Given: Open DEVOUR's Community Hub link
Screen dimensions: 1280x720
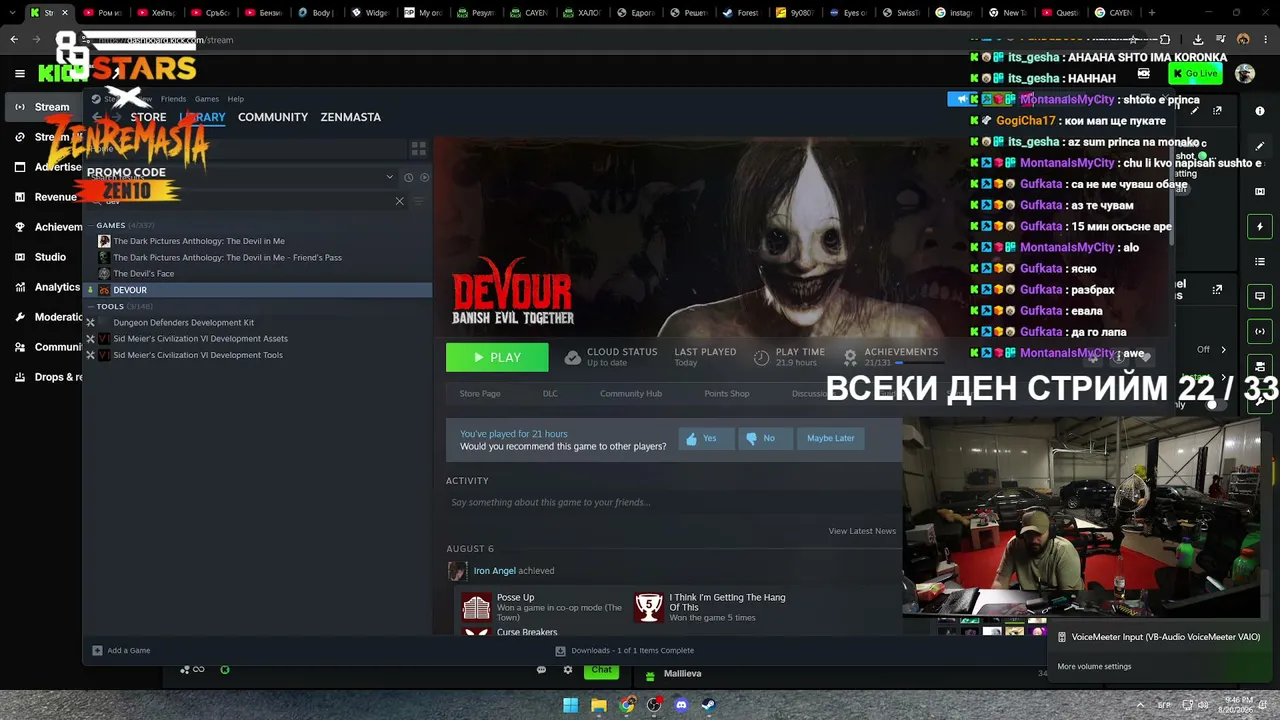Looking at the screenshot, I should pos(631,394).
